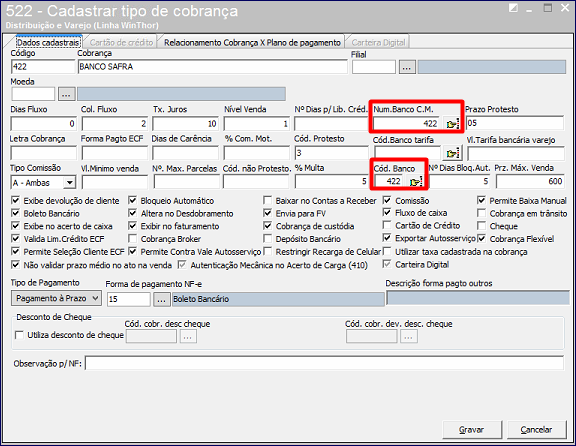Viewport: 576px width, 446px height.
Task: Open Filial search ellipsis button
Action: pos(407,67)
